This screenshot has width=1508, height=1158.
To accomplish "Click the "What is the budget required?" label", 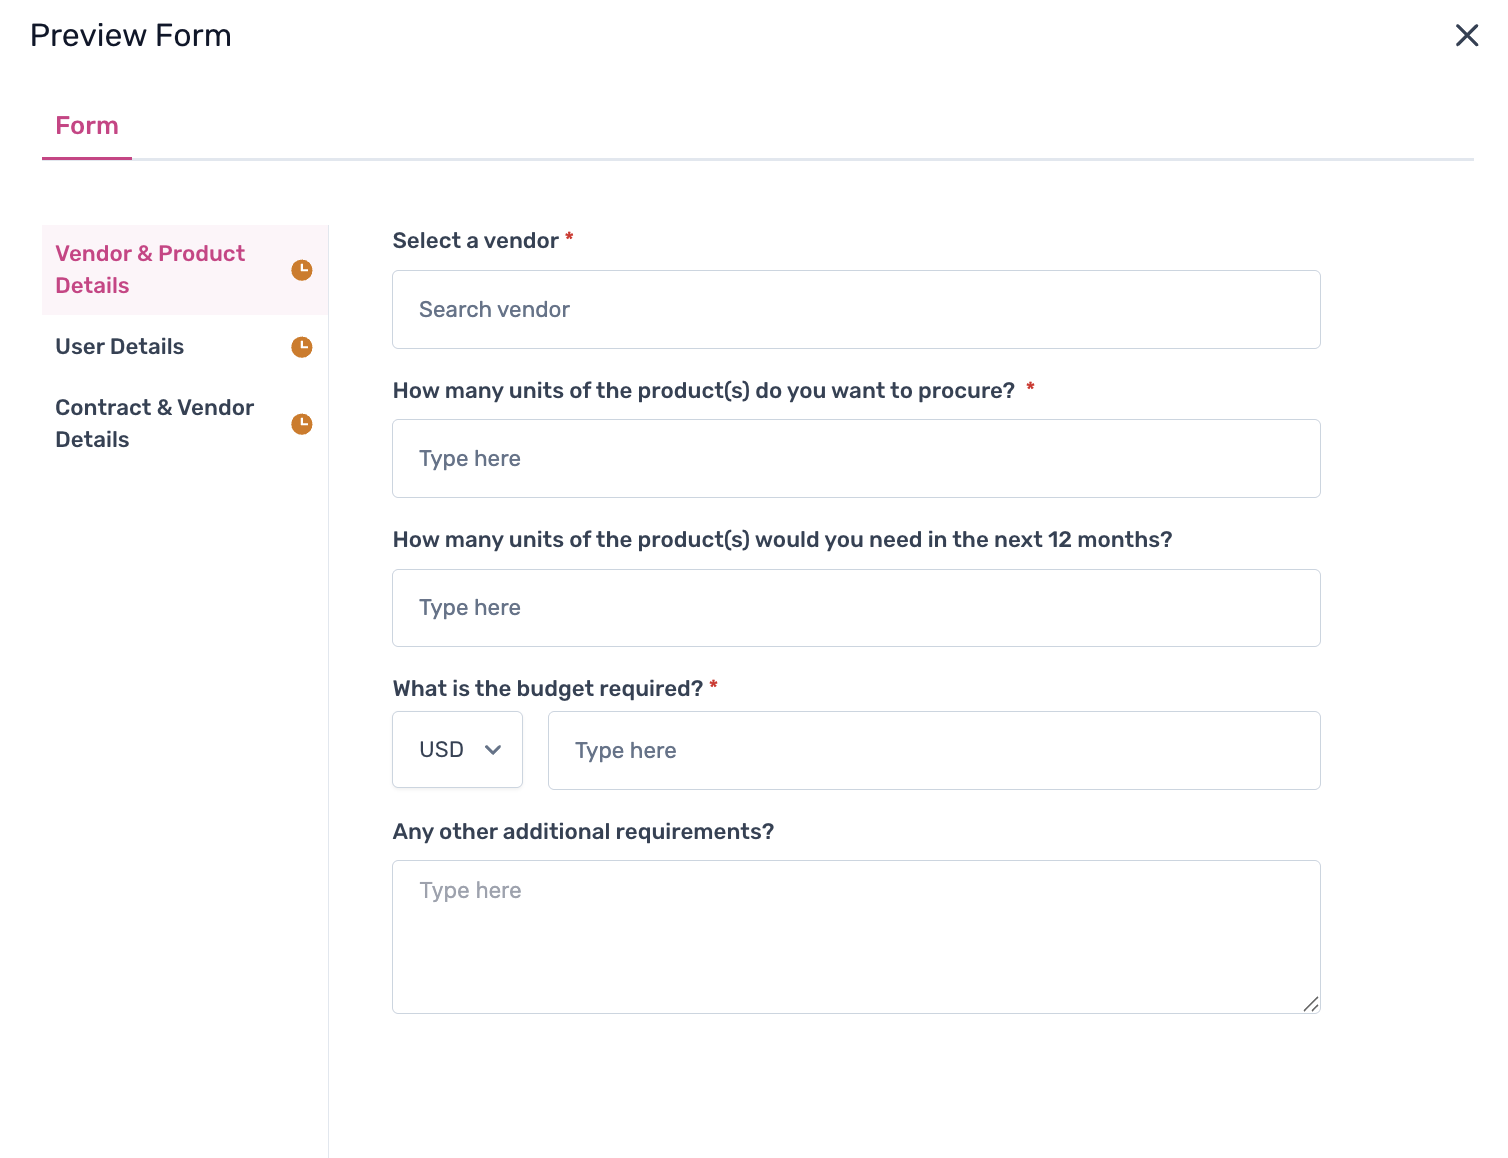I will coord(548,689).
